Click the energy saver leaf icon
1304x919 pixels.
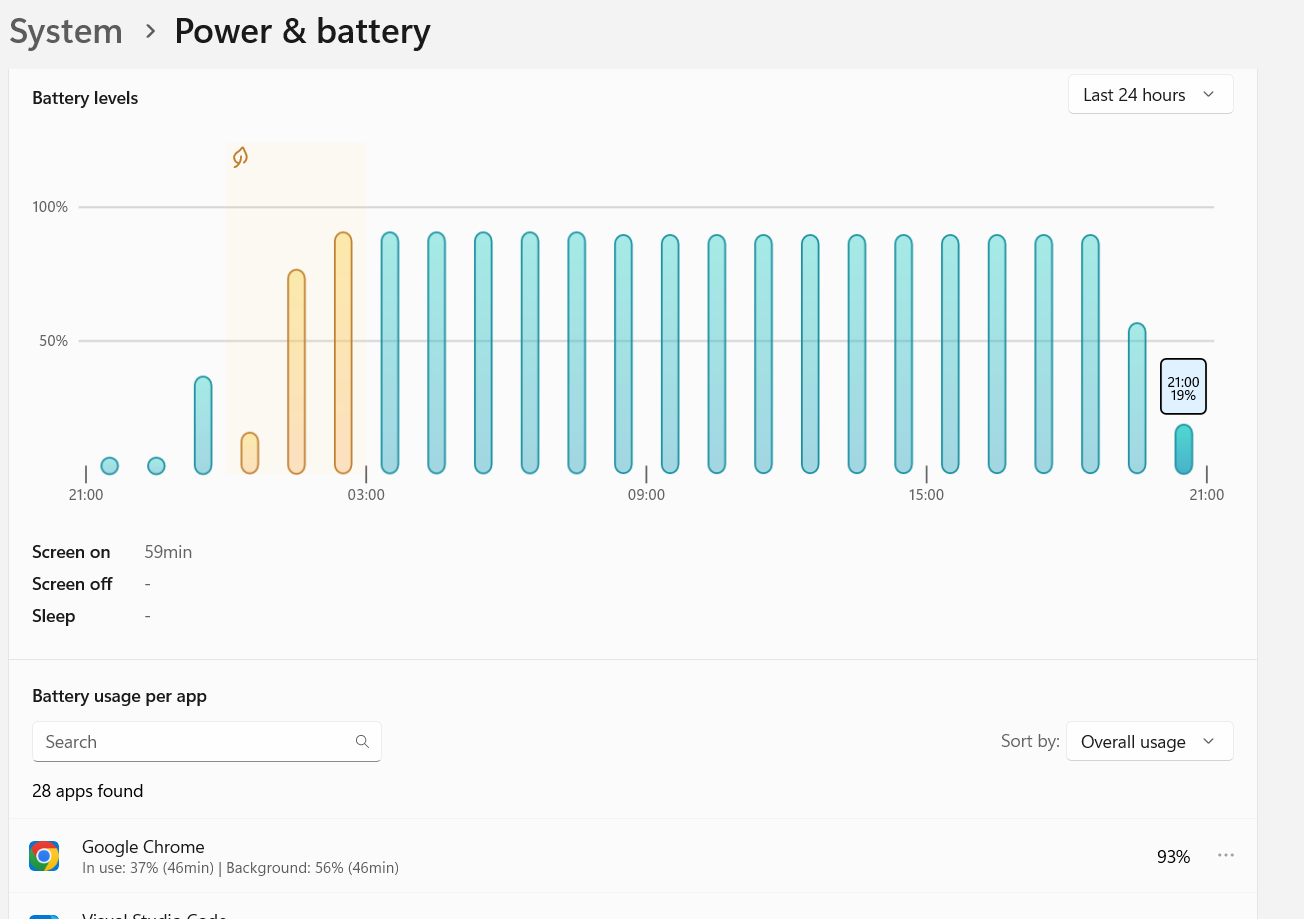coord(240,157)
